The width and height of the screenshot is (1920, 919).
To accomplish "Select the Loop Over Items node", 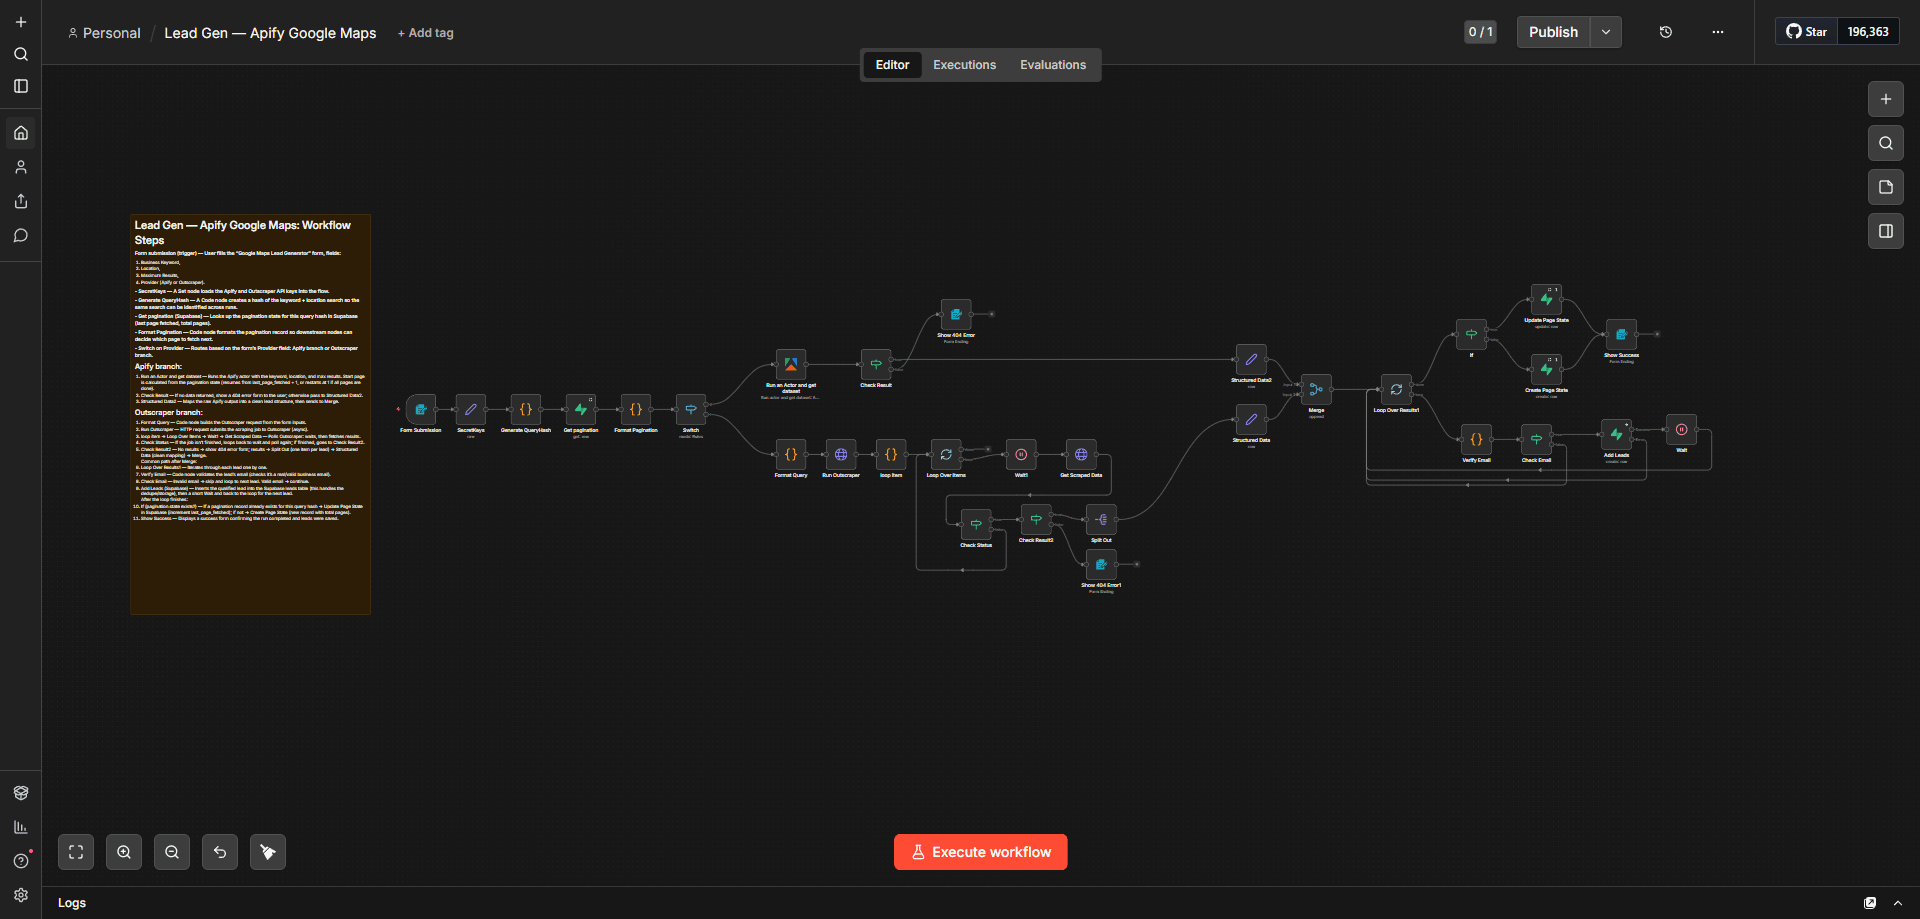I will (946, 454).
